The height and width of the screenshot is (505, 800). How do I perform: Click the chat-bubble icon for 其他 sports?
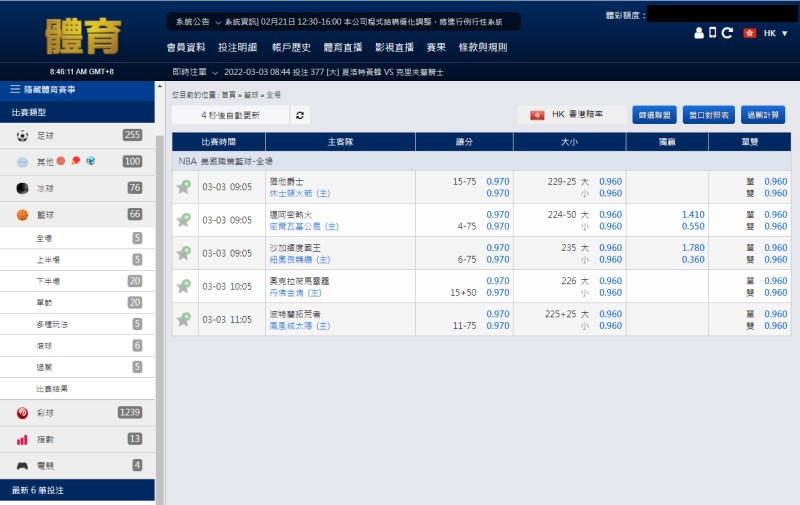tap(22, 162)
